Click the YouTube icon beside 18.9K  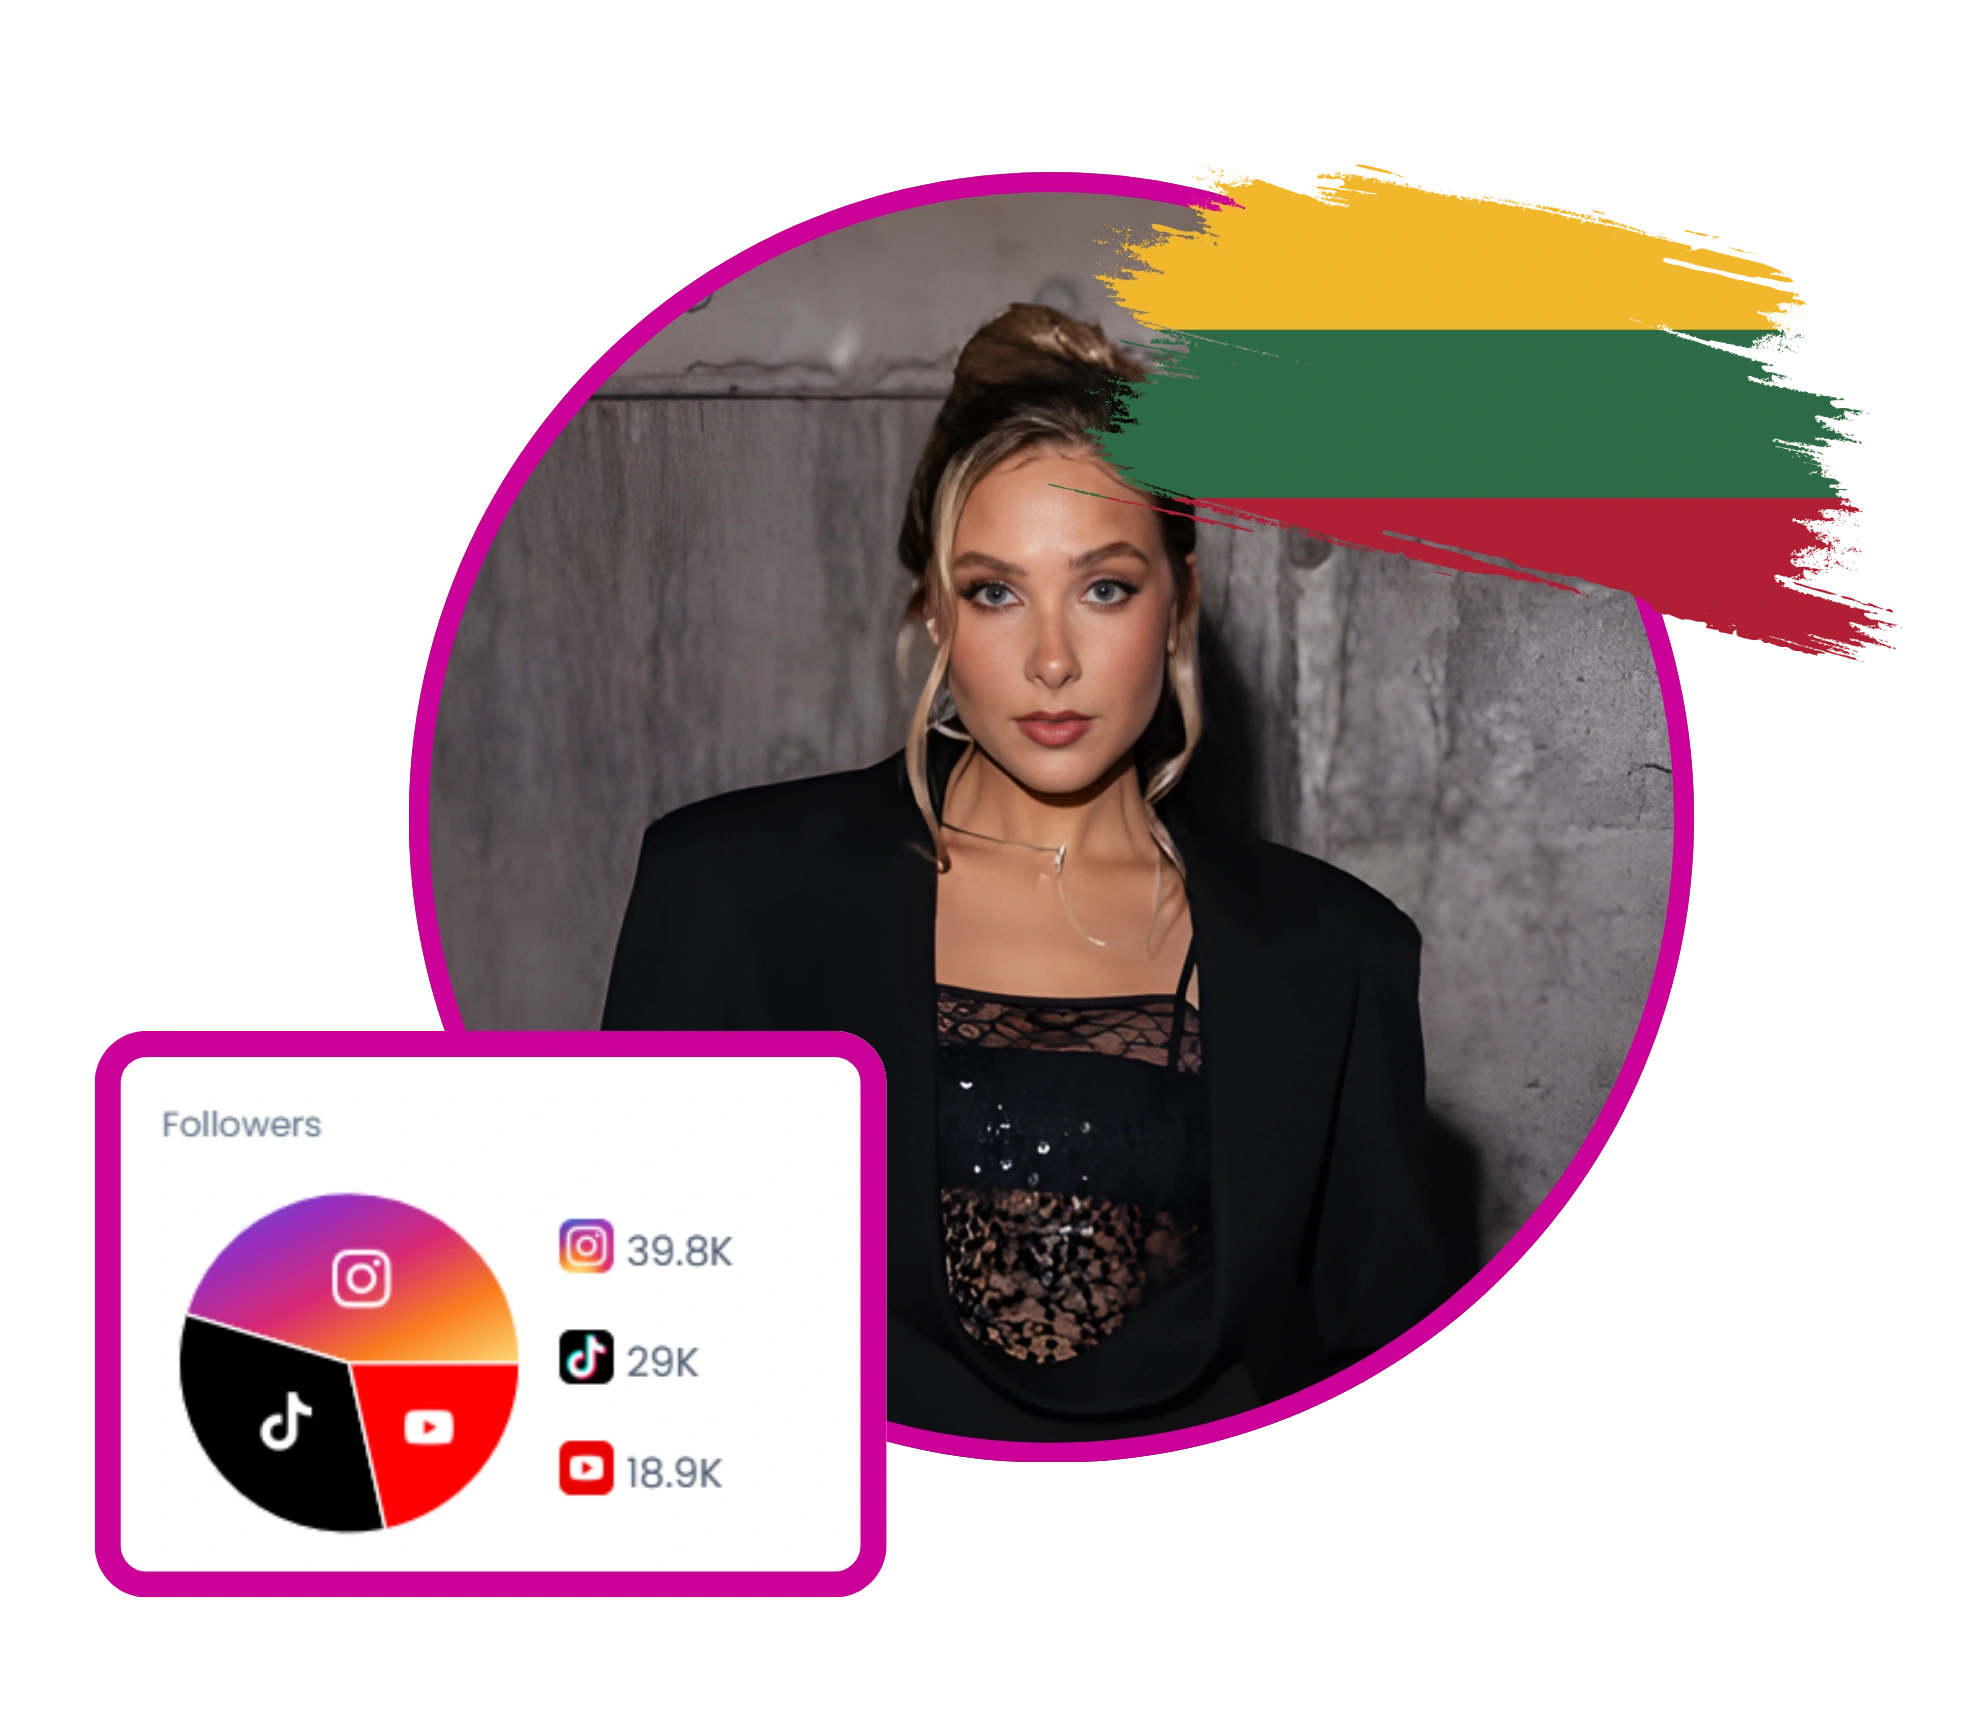(585, 1468)
